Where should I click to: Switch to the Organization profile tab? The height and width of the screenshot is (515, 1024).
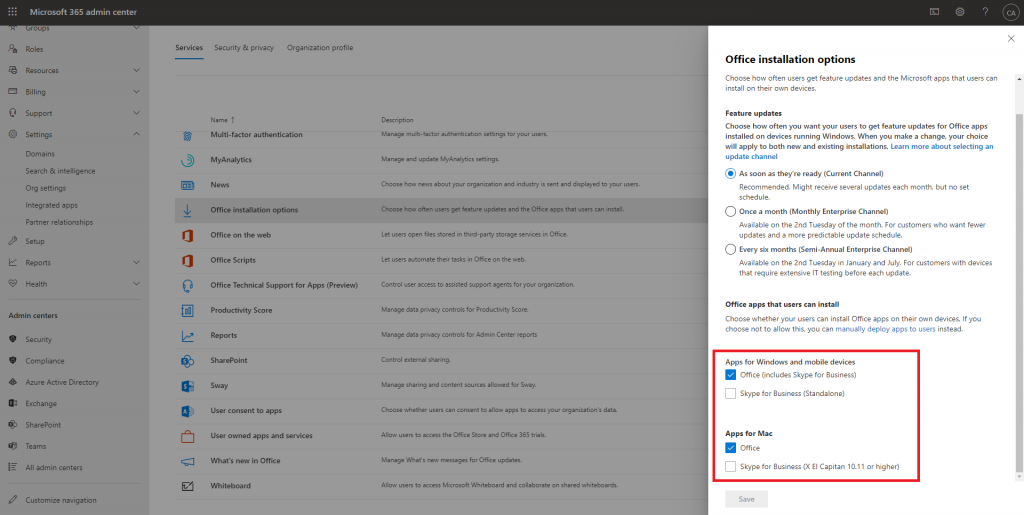click(320, 48)
